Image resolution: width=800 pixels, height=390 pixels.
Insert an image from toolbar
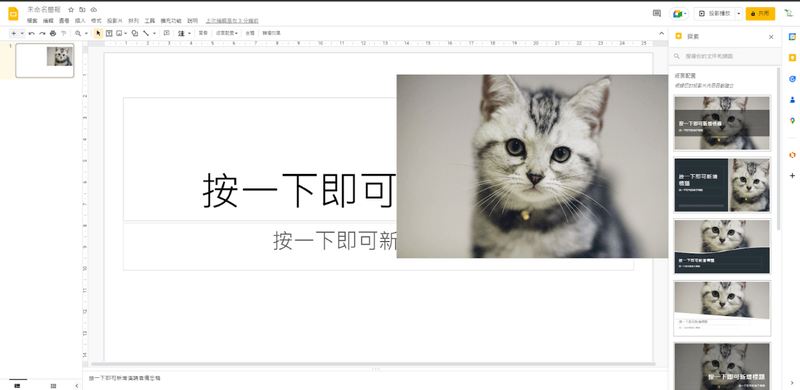point(119,33)
